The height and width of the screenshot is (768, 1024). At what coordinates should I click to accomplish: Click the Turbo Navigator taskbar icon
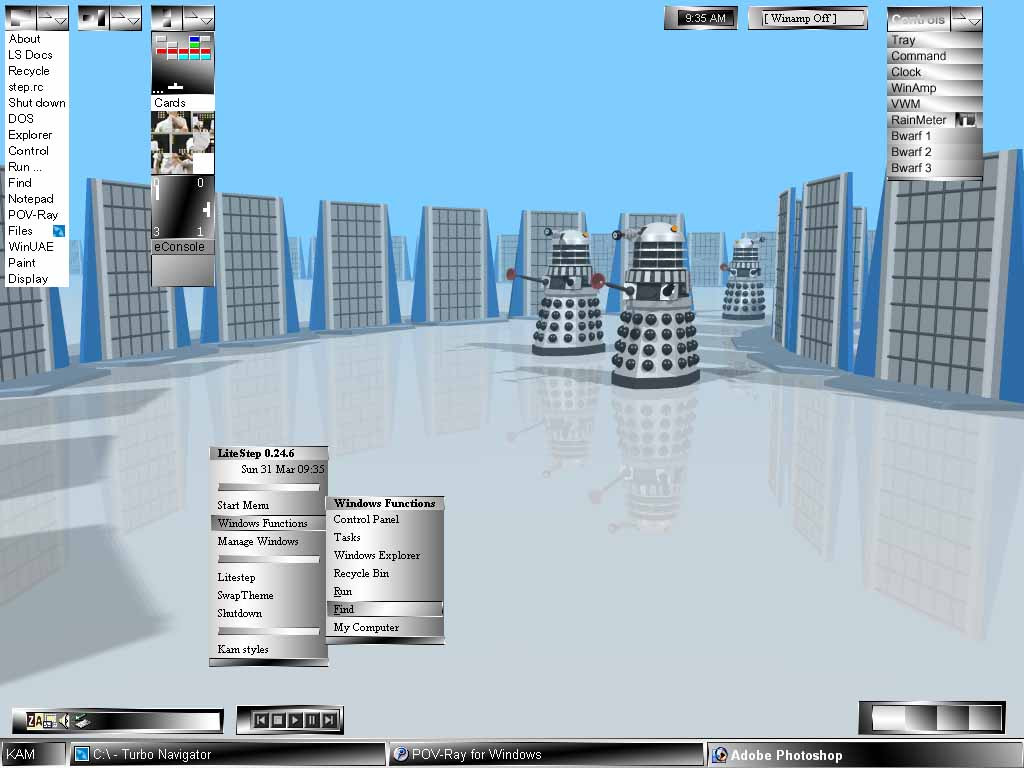[82, 754]
